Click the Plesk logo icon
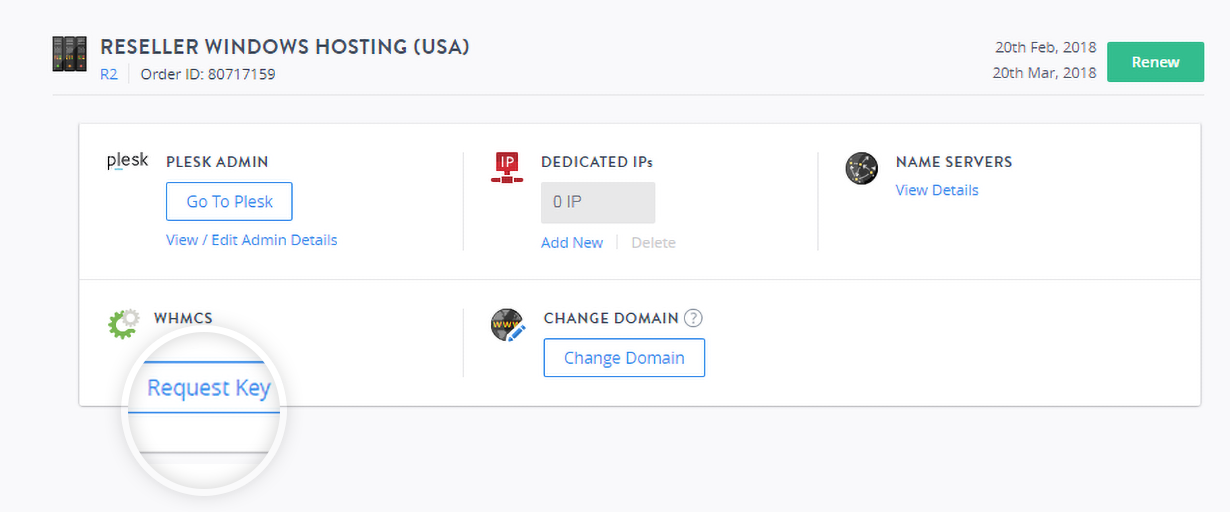1230x512 pixels. click(128, 161)
